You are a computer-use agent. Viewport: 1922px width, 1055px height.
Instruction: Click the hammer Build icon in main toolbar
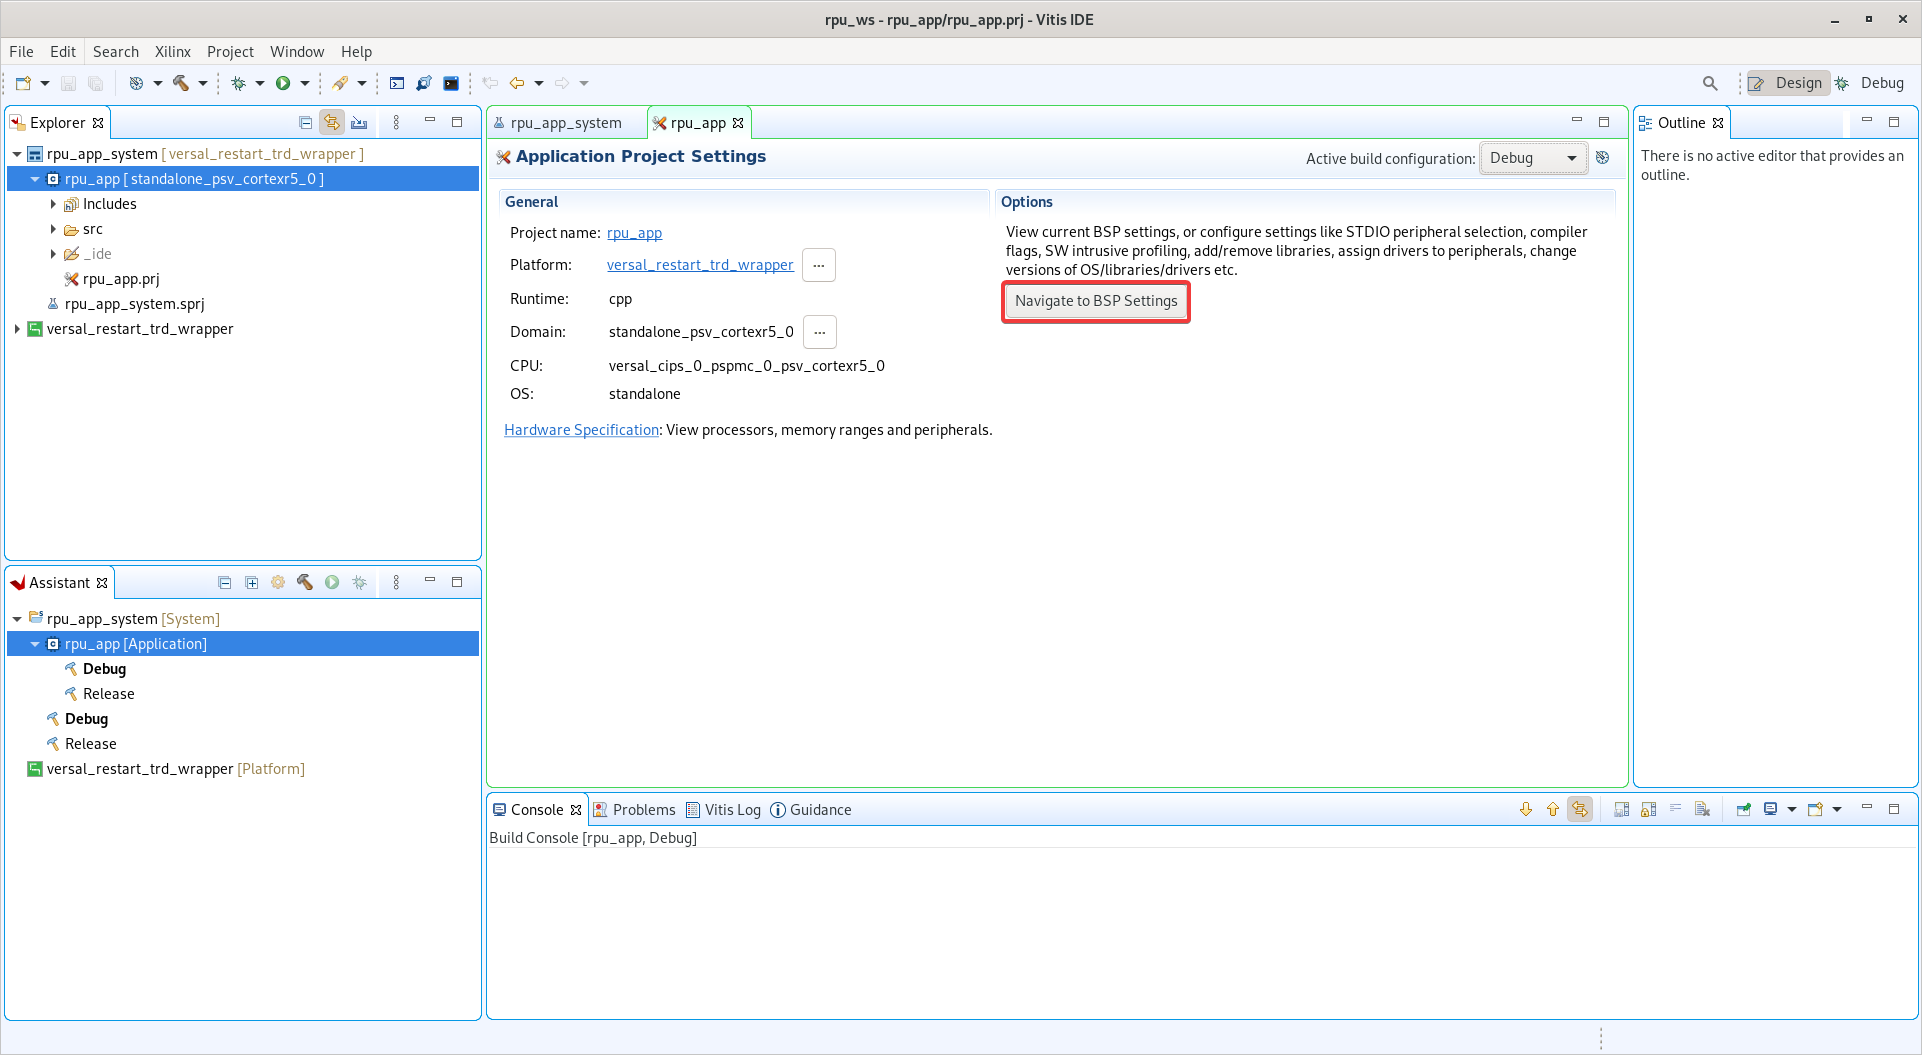tap(181, 83)
